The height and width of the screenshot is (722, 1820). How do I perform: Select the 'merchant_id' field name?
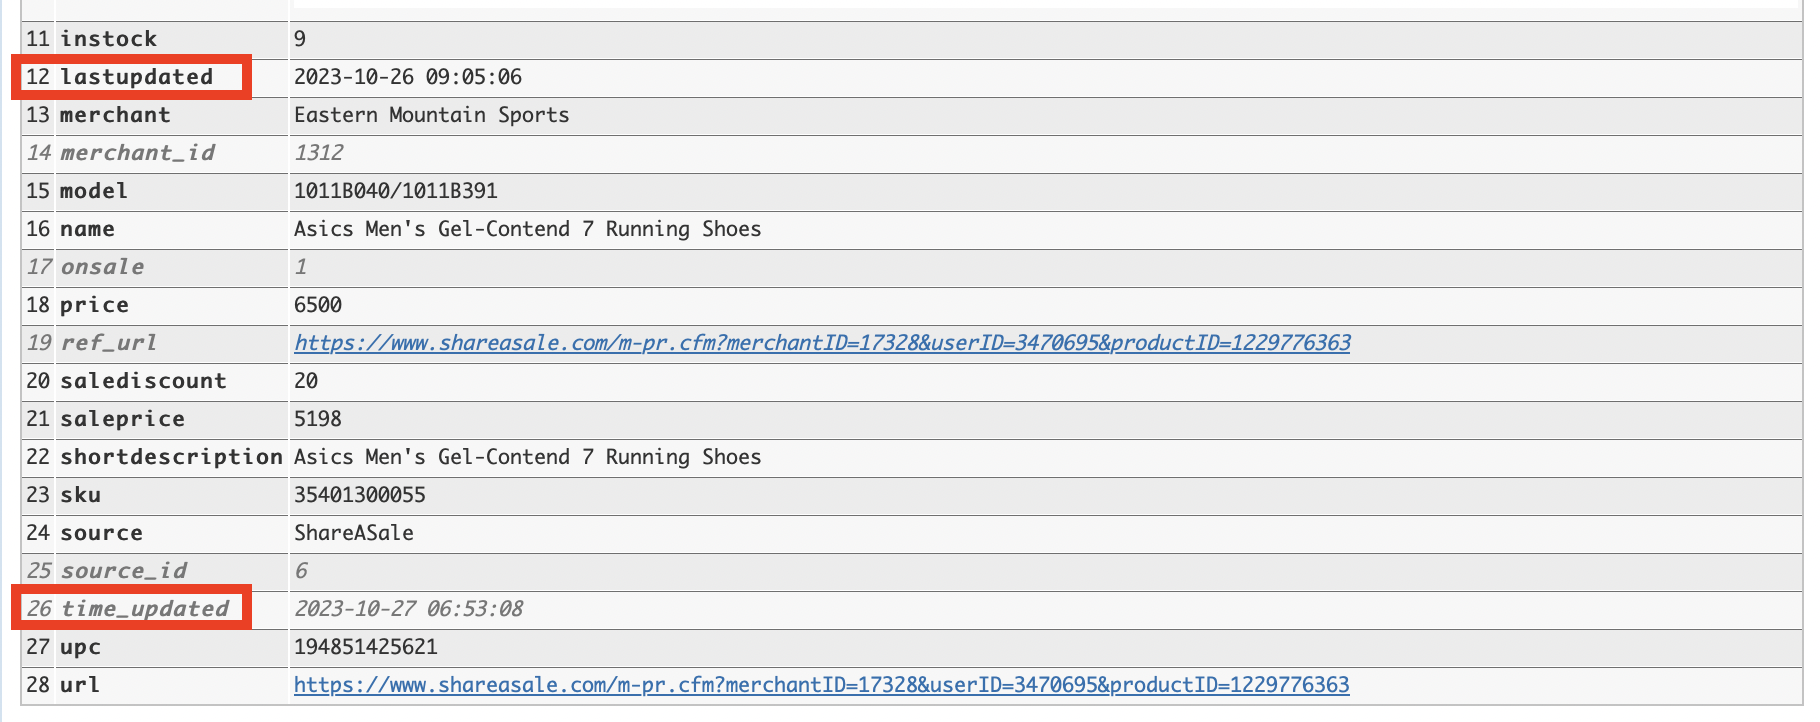tap(137, 153)
